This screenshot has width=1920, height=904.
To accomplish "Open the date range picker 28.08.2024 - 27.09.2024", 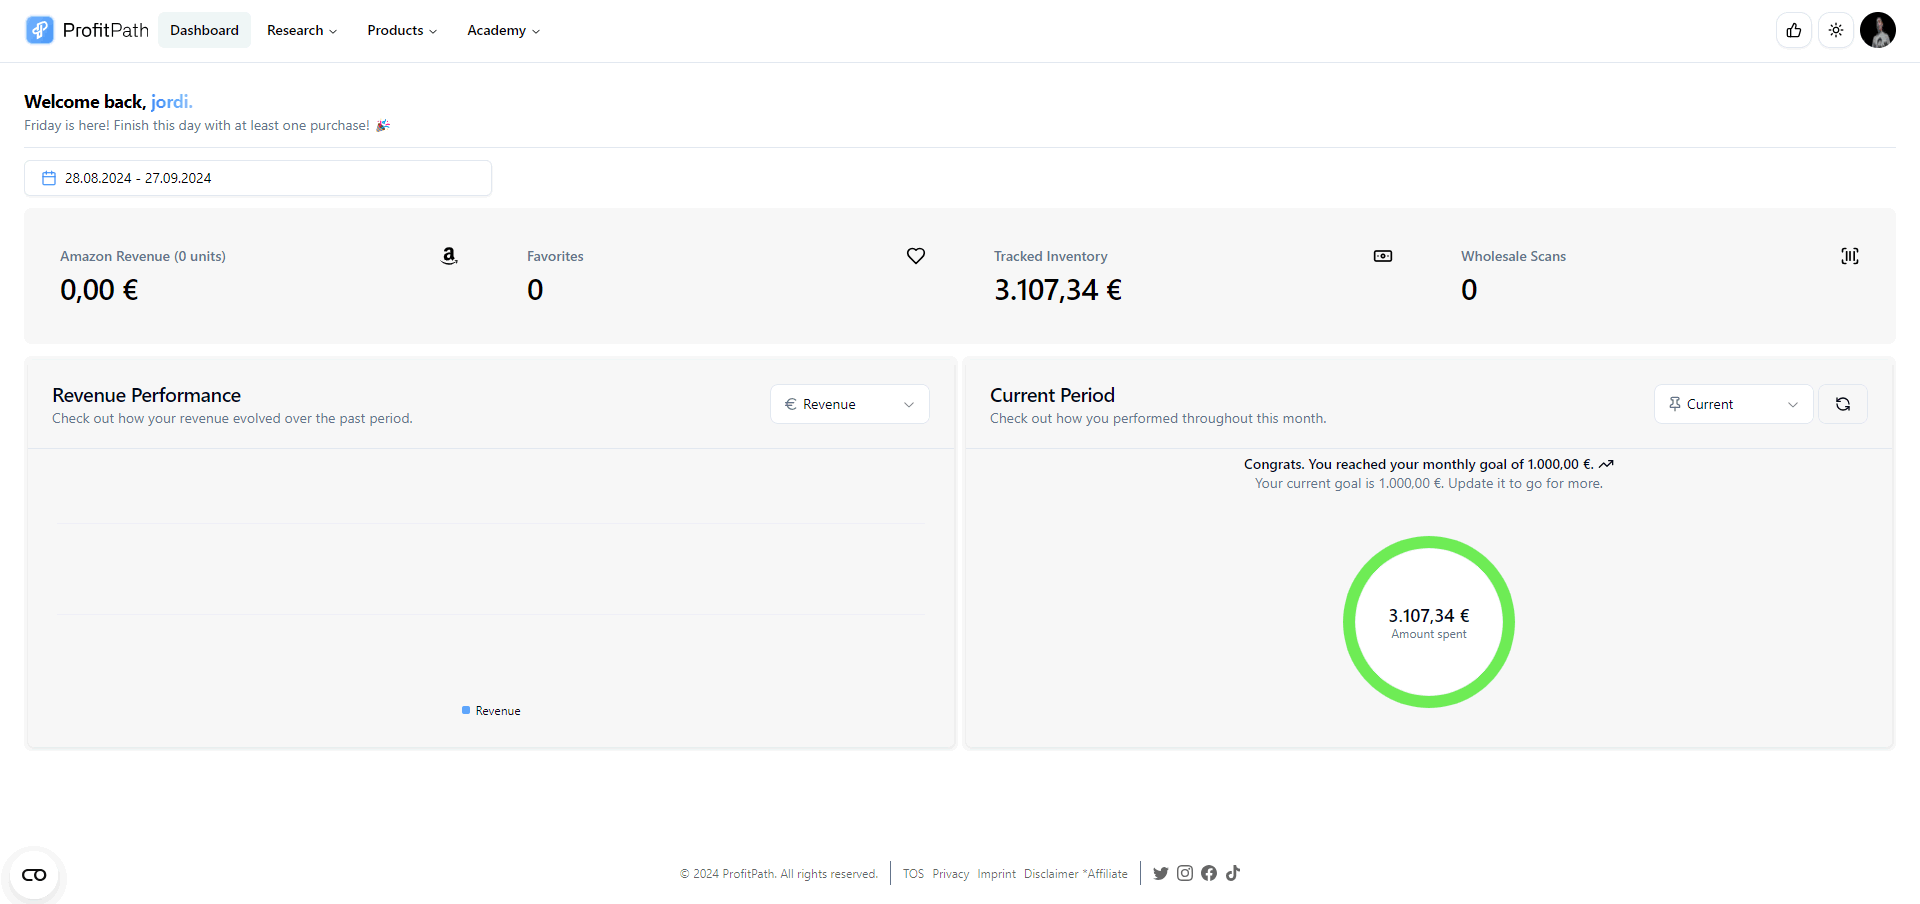I will point(258,178).
